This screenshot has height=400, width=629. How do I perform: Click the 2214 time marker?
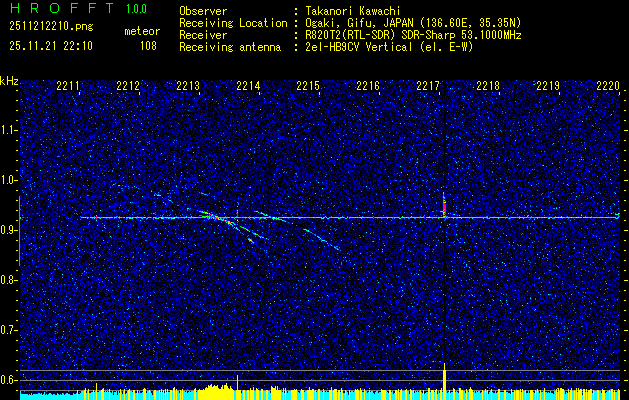tap(248, 86)
